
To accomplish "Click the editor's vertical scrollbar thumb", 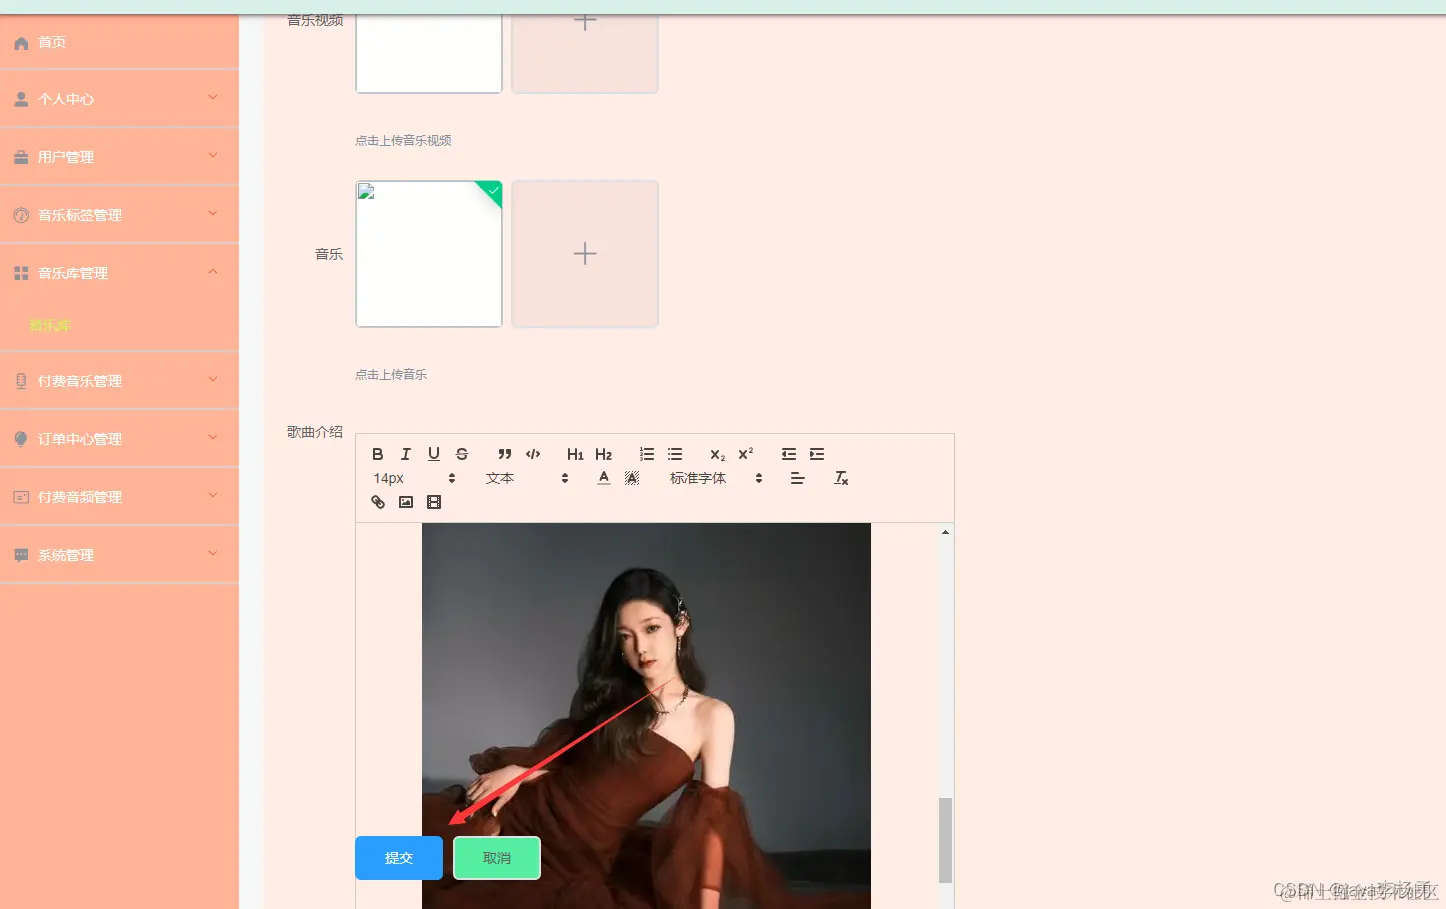I will 945,840.
